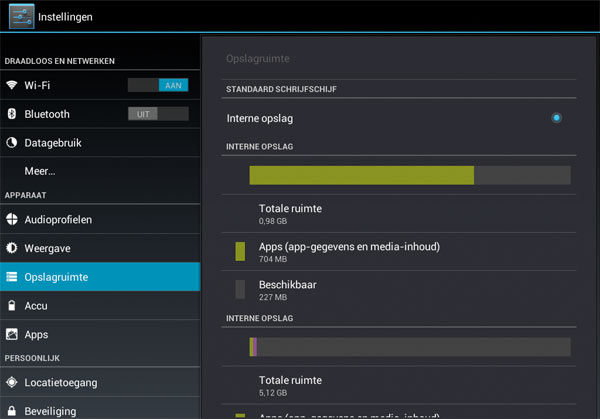
Task: Tap the Weergave brightness icon
Action: coord(12,248)
